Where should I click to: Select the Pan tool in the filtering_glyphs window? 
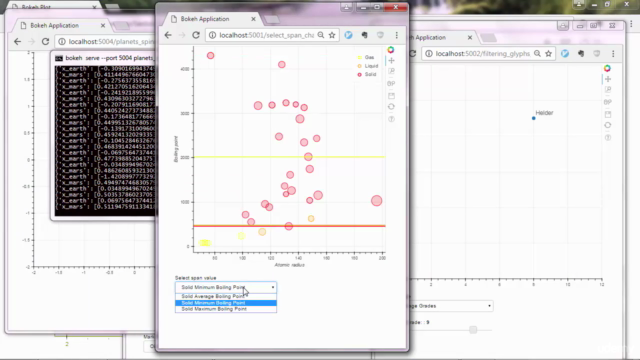pyautogui.click(x=608, y=79)
